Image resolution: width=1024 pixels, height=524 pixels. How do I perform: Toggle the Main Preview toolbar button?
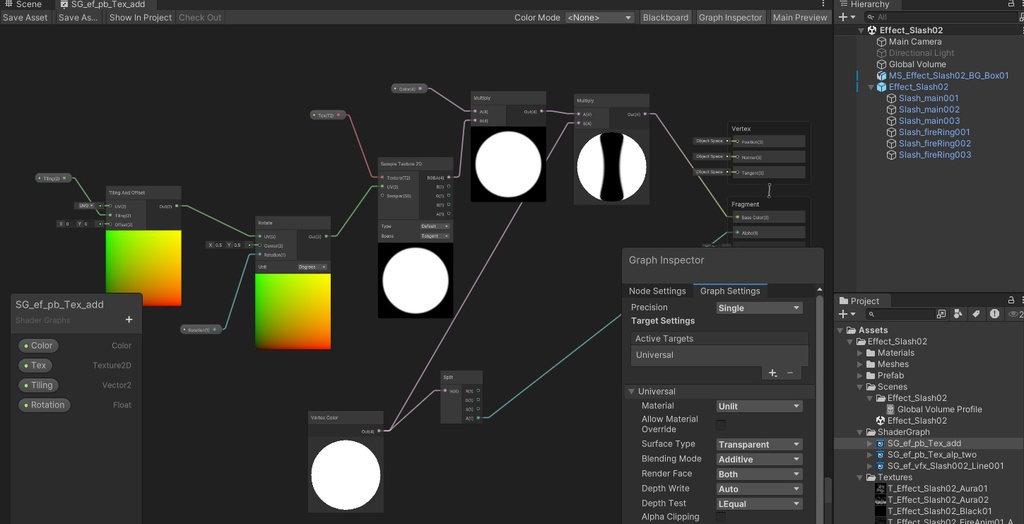pos(800,18)
